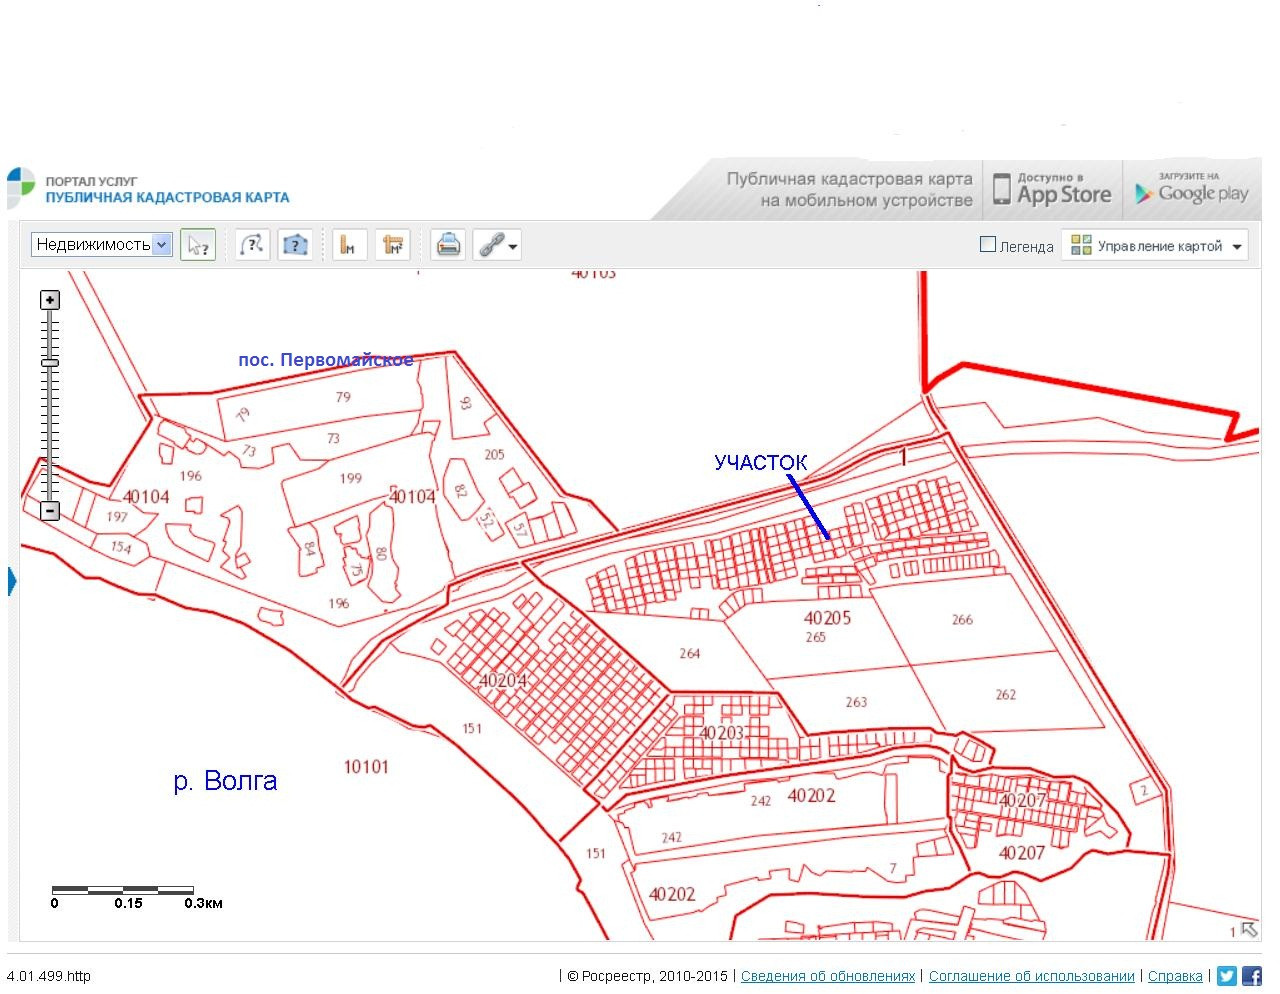1280x994 pixels.
Task: Select the identify-by-point cursor tool
Action: click(198, 245)
